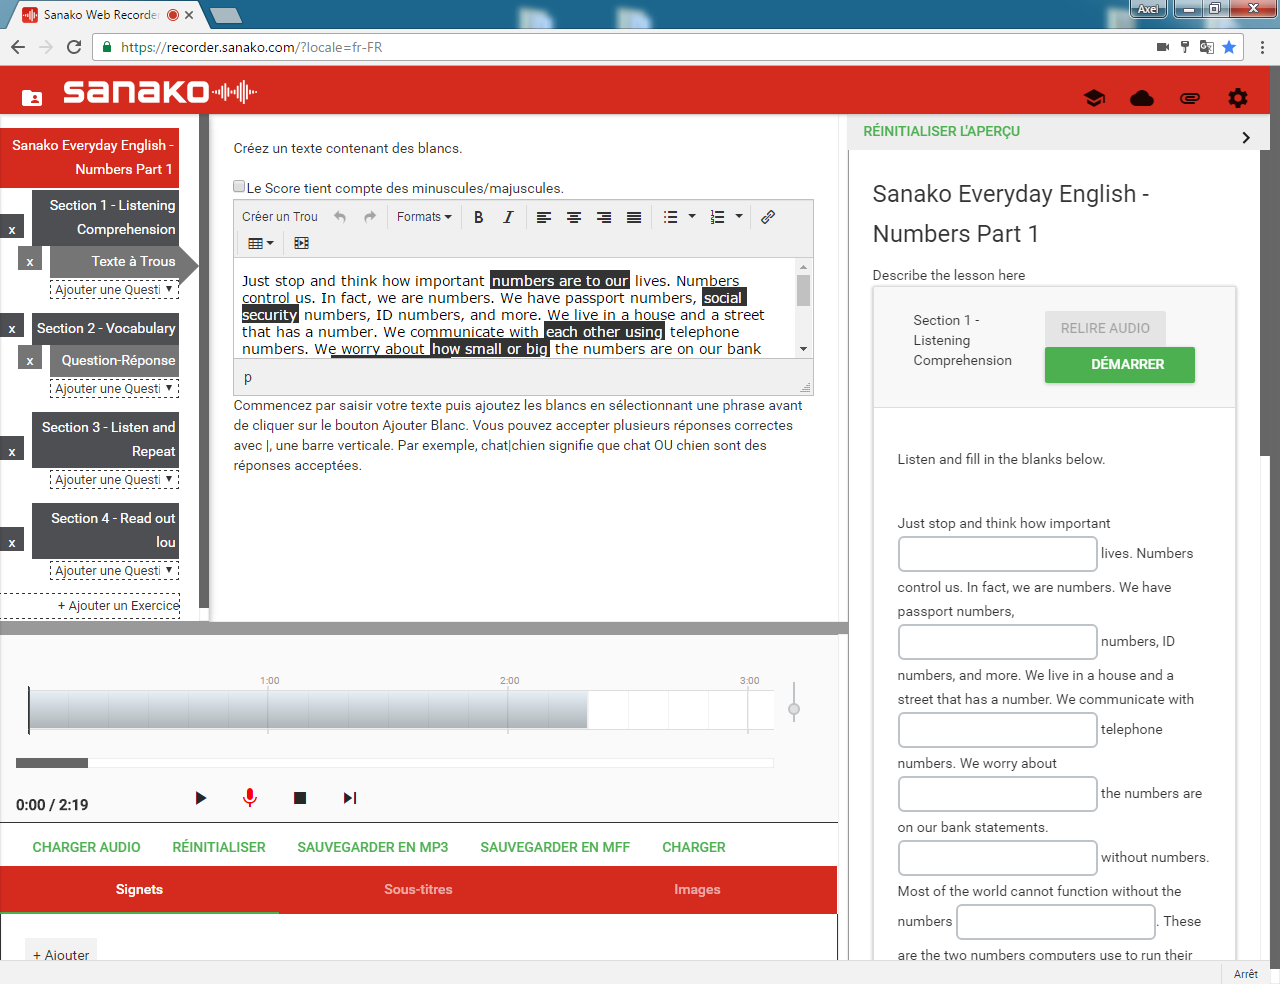Click the insert media icon in editor

tap(301, 243)
